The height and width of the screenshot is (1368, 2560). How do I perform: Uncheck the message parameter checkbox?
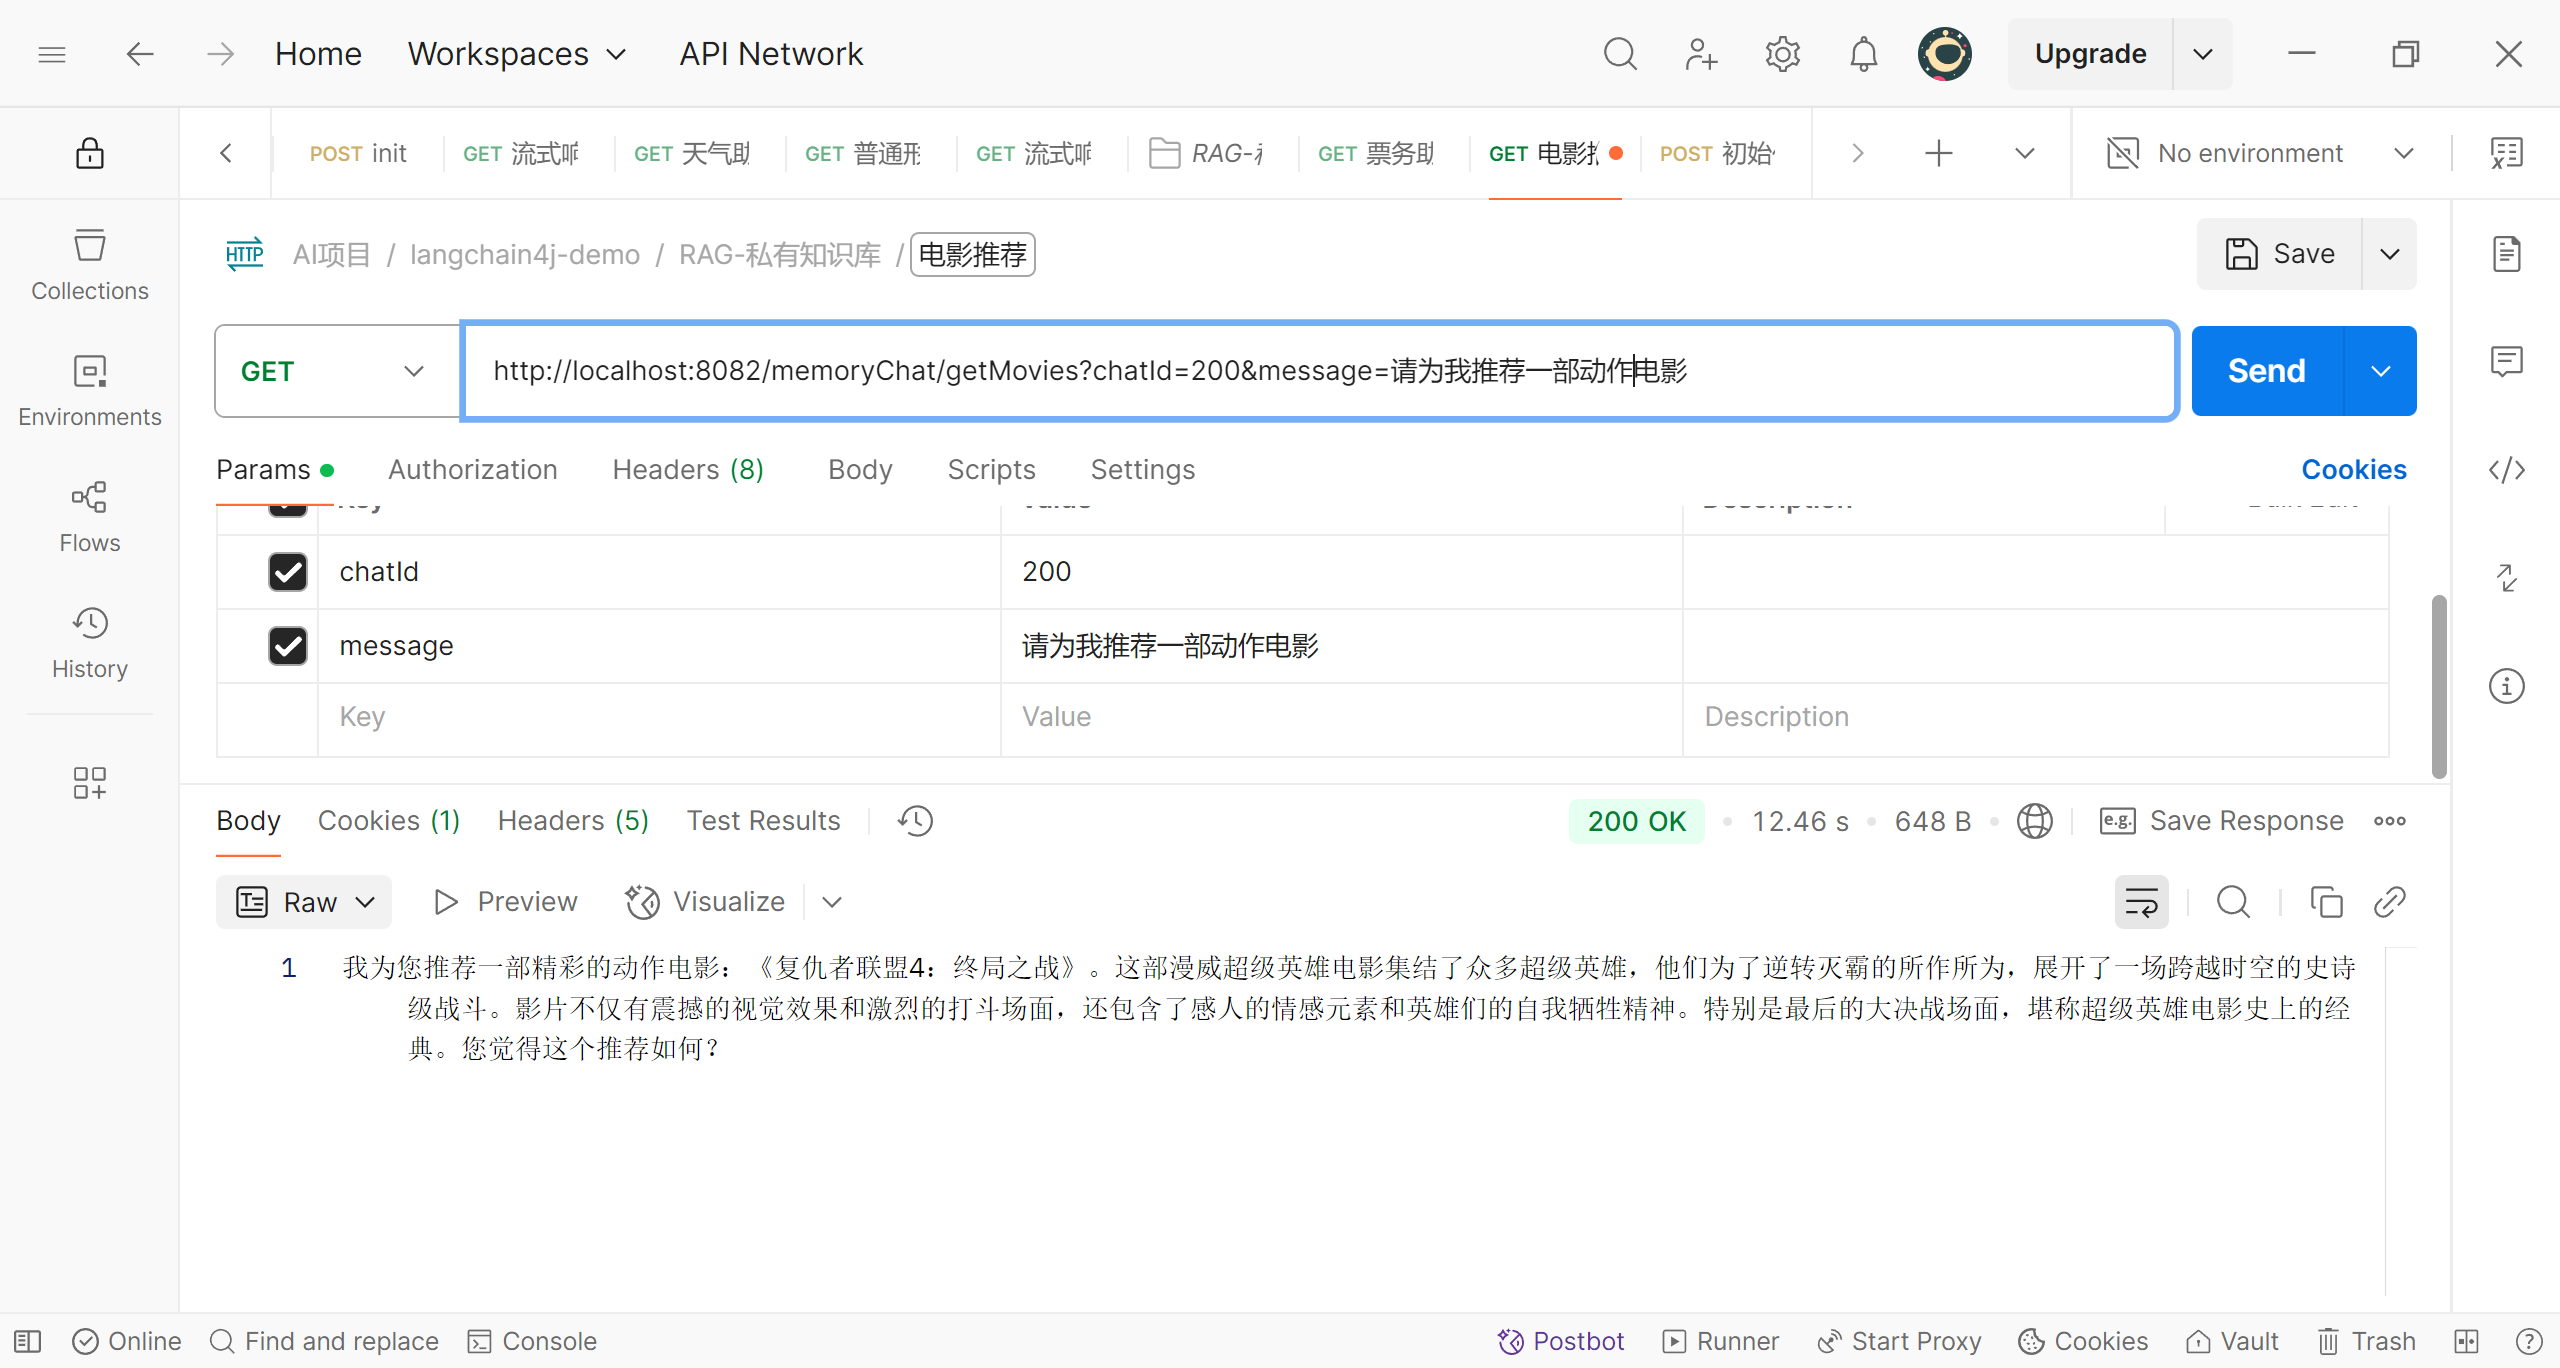[x=288, y=646]
